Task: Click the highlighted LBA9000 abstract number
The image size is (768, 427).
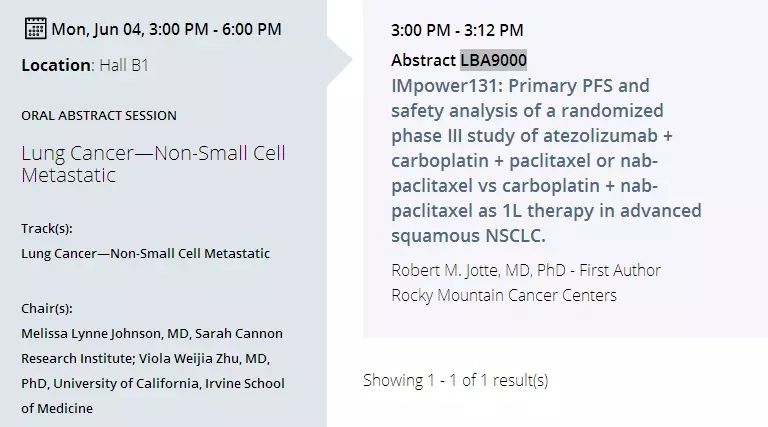Action: (x=493, y=60)
